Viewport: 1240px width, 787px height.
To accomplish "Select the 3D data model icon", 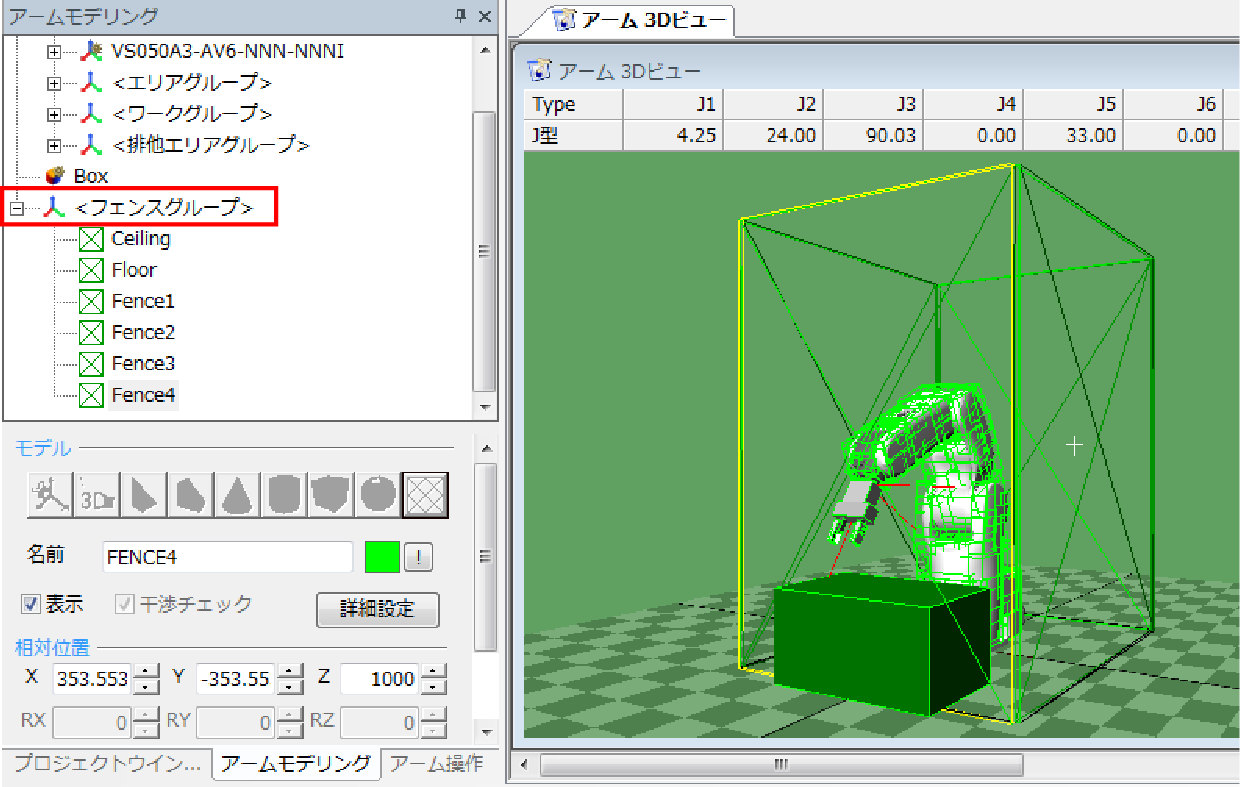I will coord(97,495).
